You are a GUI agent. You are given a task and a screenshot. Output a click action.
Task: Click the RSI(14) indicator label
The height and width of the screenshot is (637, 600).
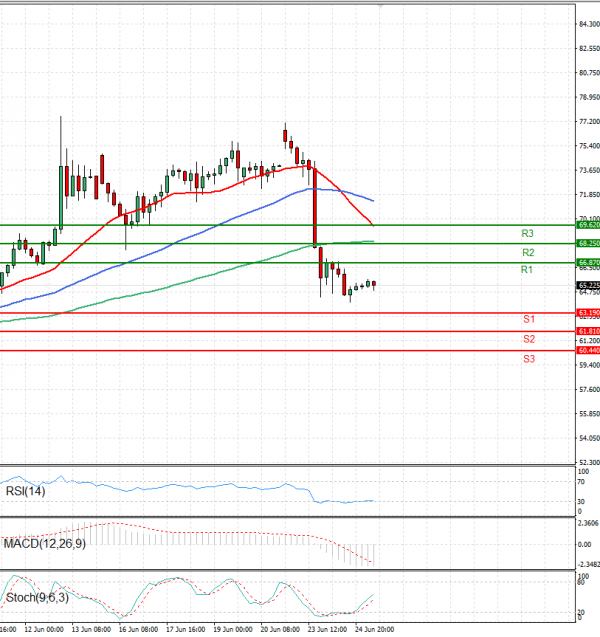(x=25, y=491)
